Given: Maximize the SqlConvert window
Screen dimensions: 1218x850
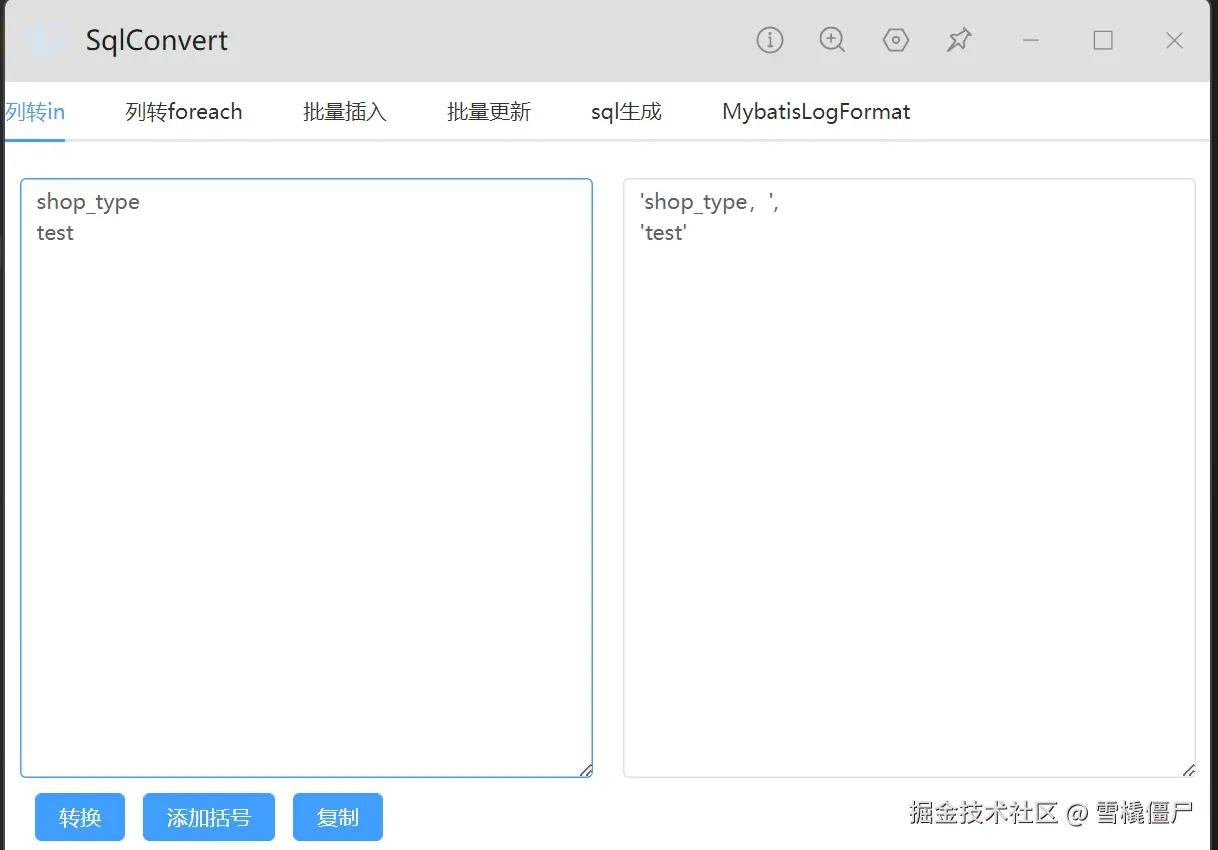Looking at the screenshot, I should [1103, 40].
